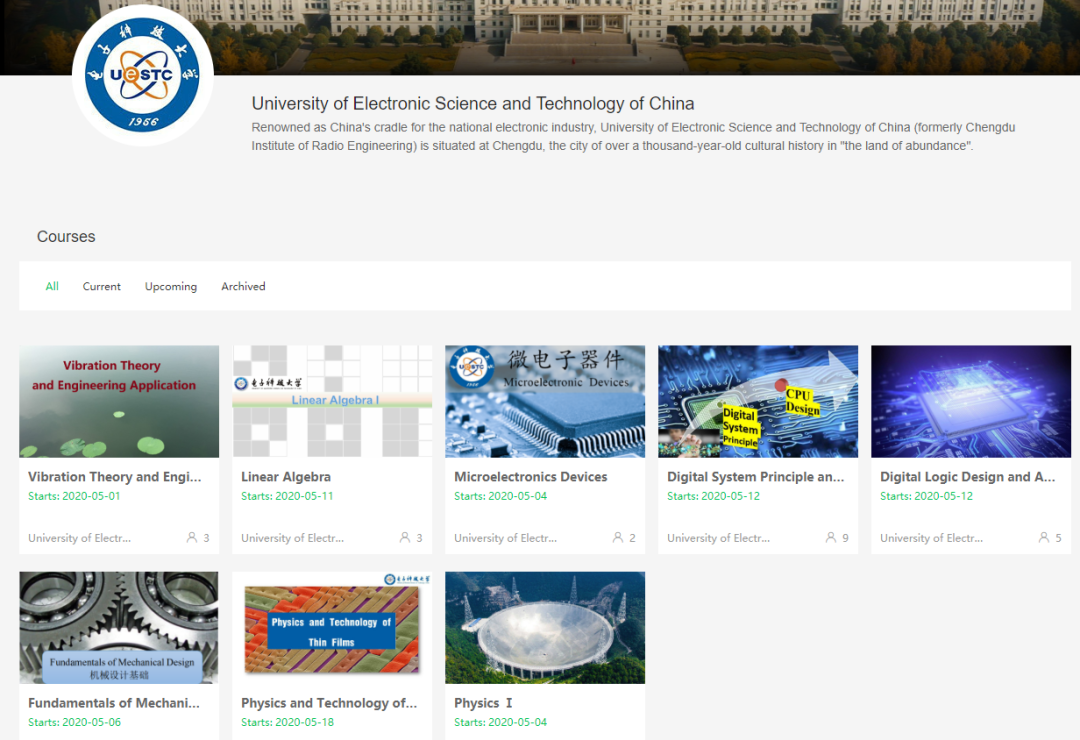Click the 'Microelectronics Devices' course title
The image size is (1080, 740).
[x=530, y=477]
